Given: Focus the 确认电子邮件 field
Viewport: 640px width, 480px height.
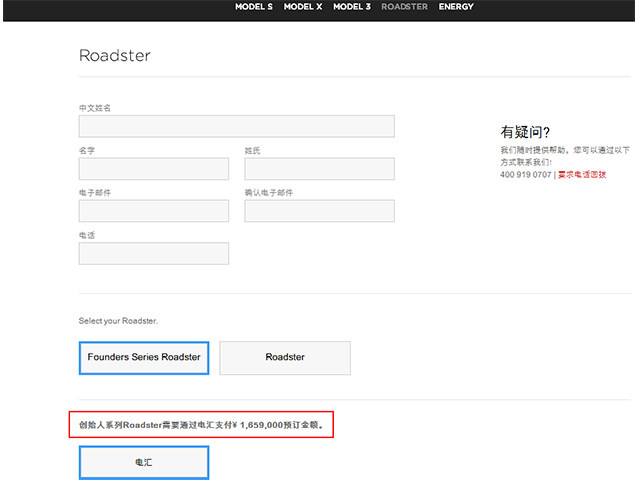Looking at the screenshot, I should pyautogui.click(x=319, y=211).
